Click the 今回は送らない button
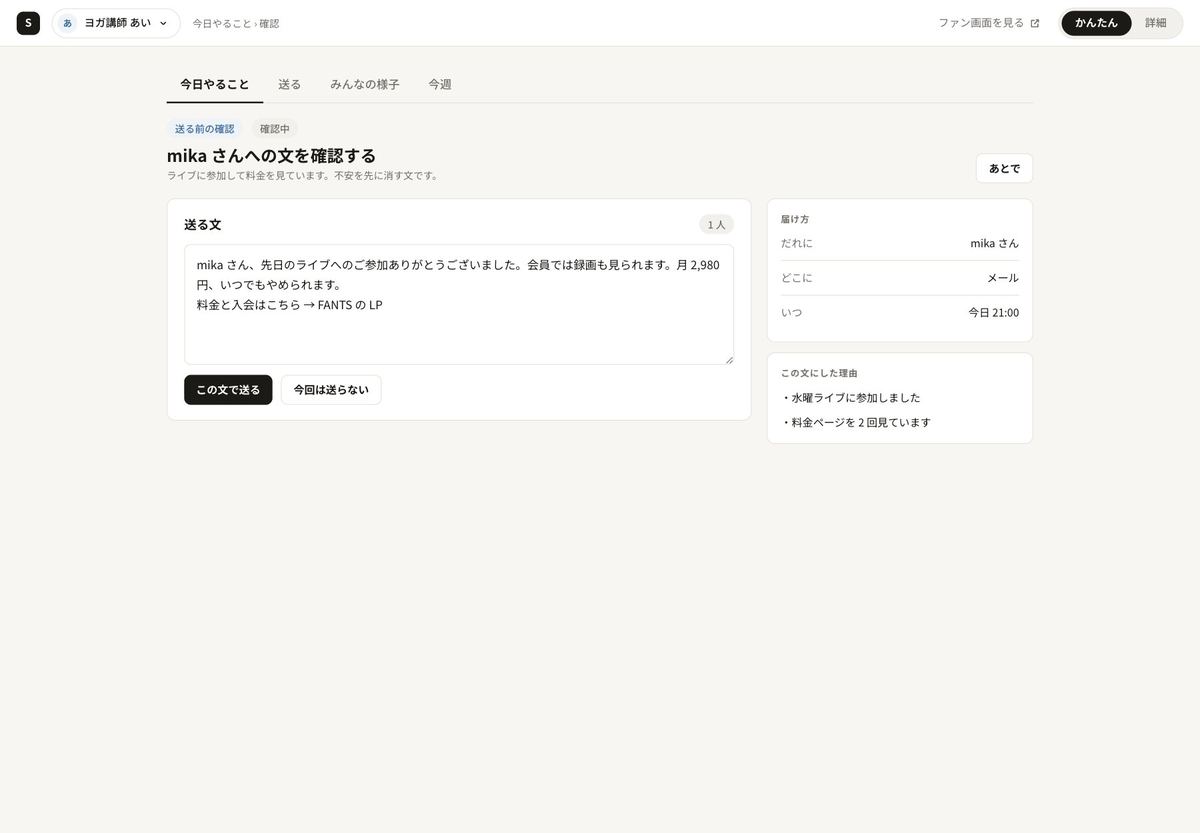The image size is (1200, 833). (x=331, y=390)
